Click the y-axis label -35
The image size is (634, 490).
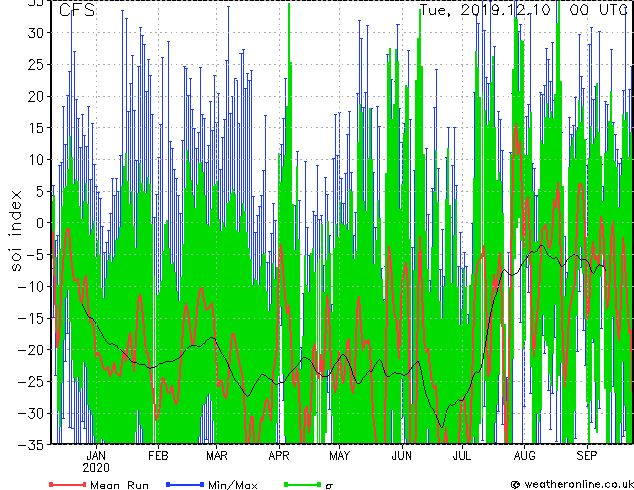(31, 444)
